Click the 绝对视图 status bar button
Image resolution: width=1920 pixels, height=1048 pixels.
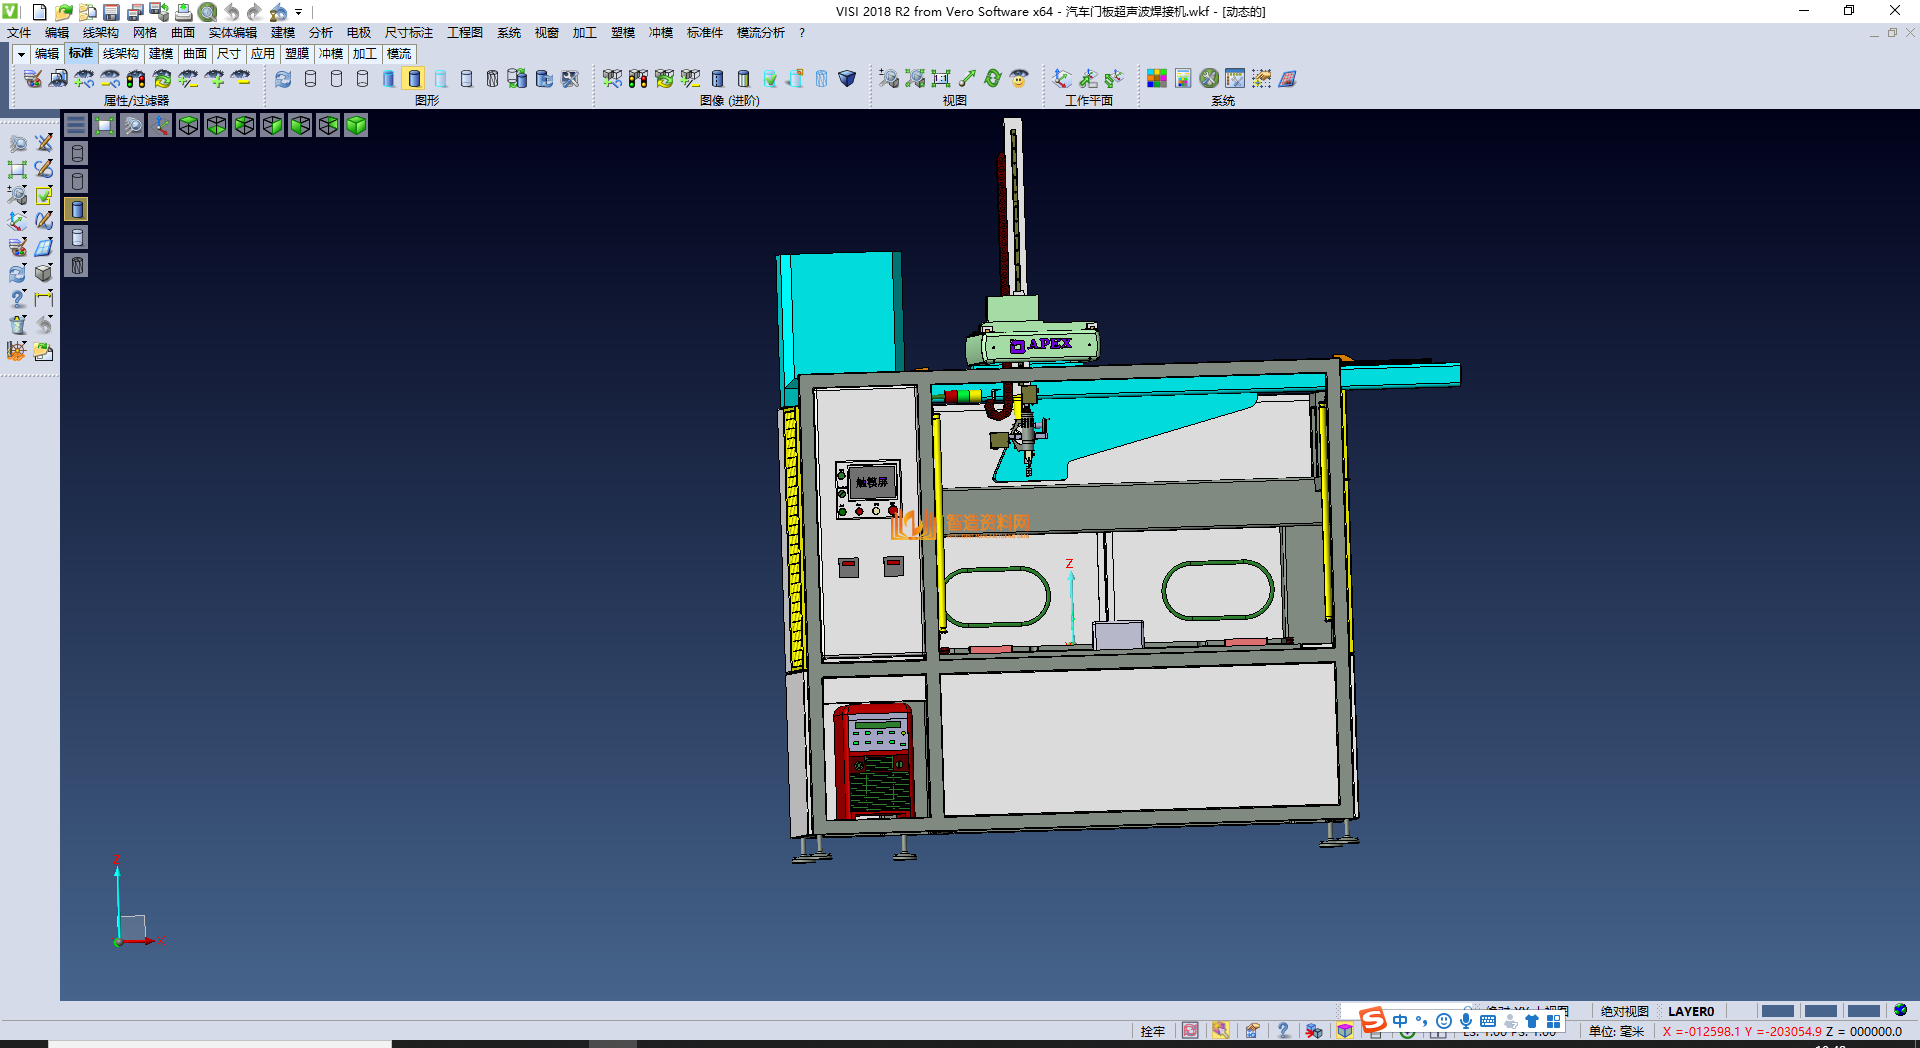coord(1624,1011)
